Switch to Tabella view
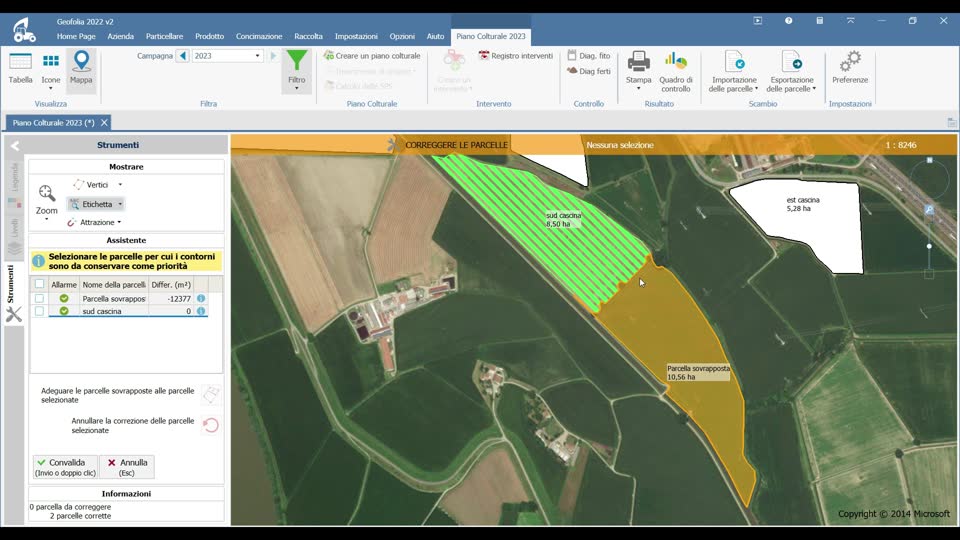 (20, 68)
